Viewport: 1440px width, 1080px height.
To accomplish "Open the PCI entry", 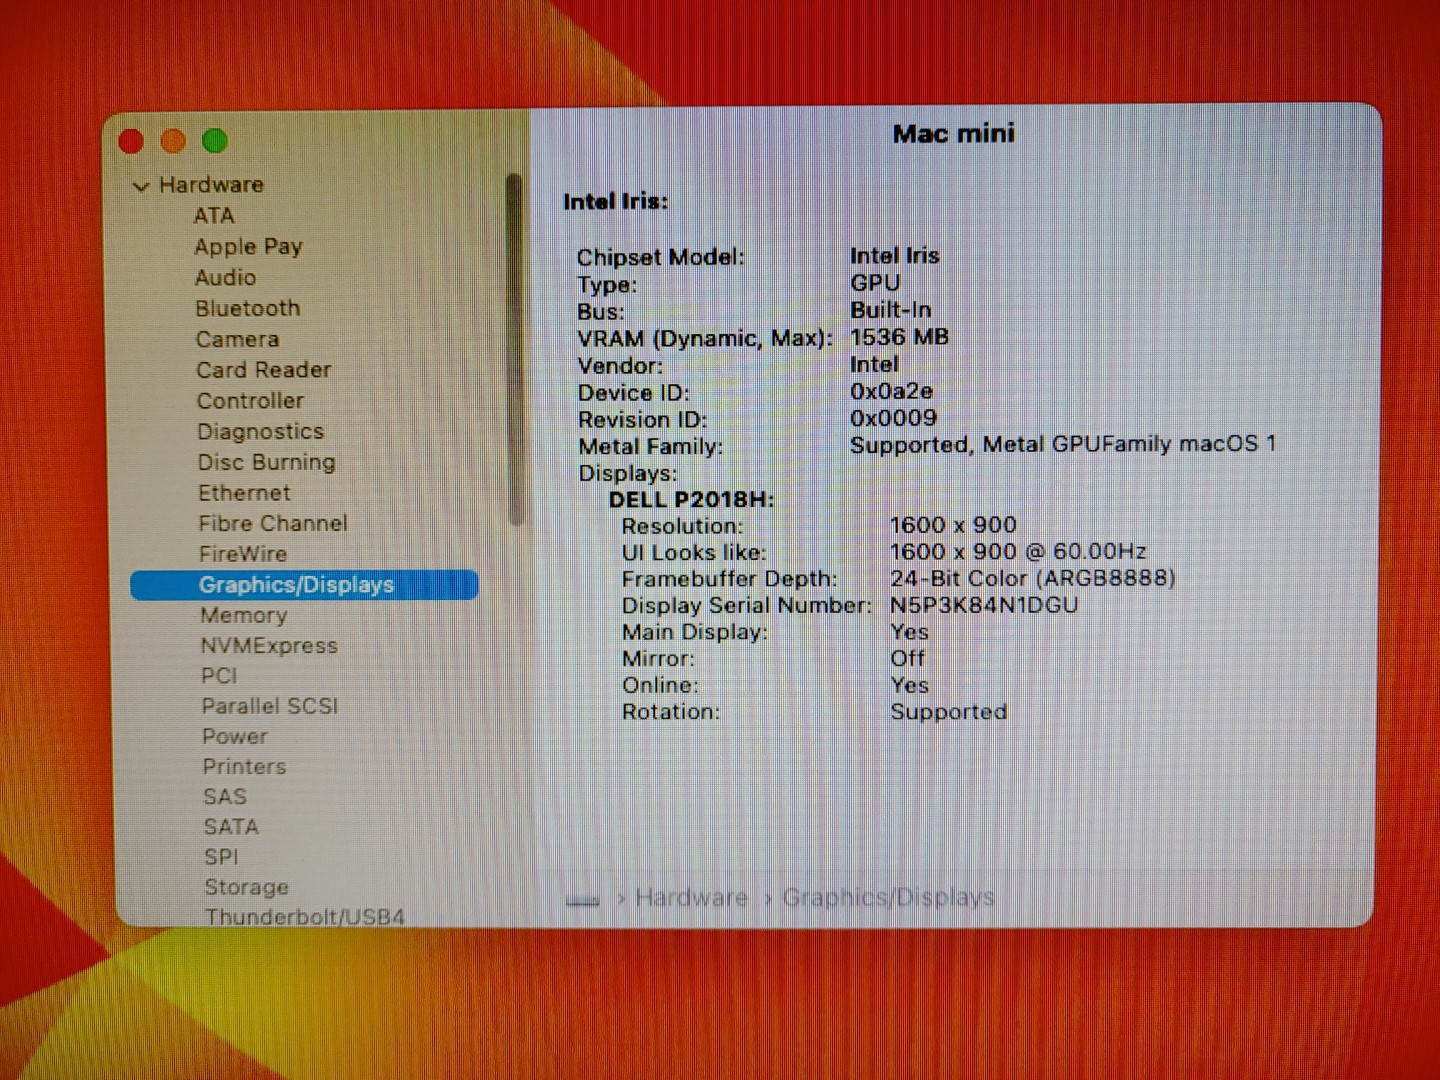I will click(x=219, y=676).
